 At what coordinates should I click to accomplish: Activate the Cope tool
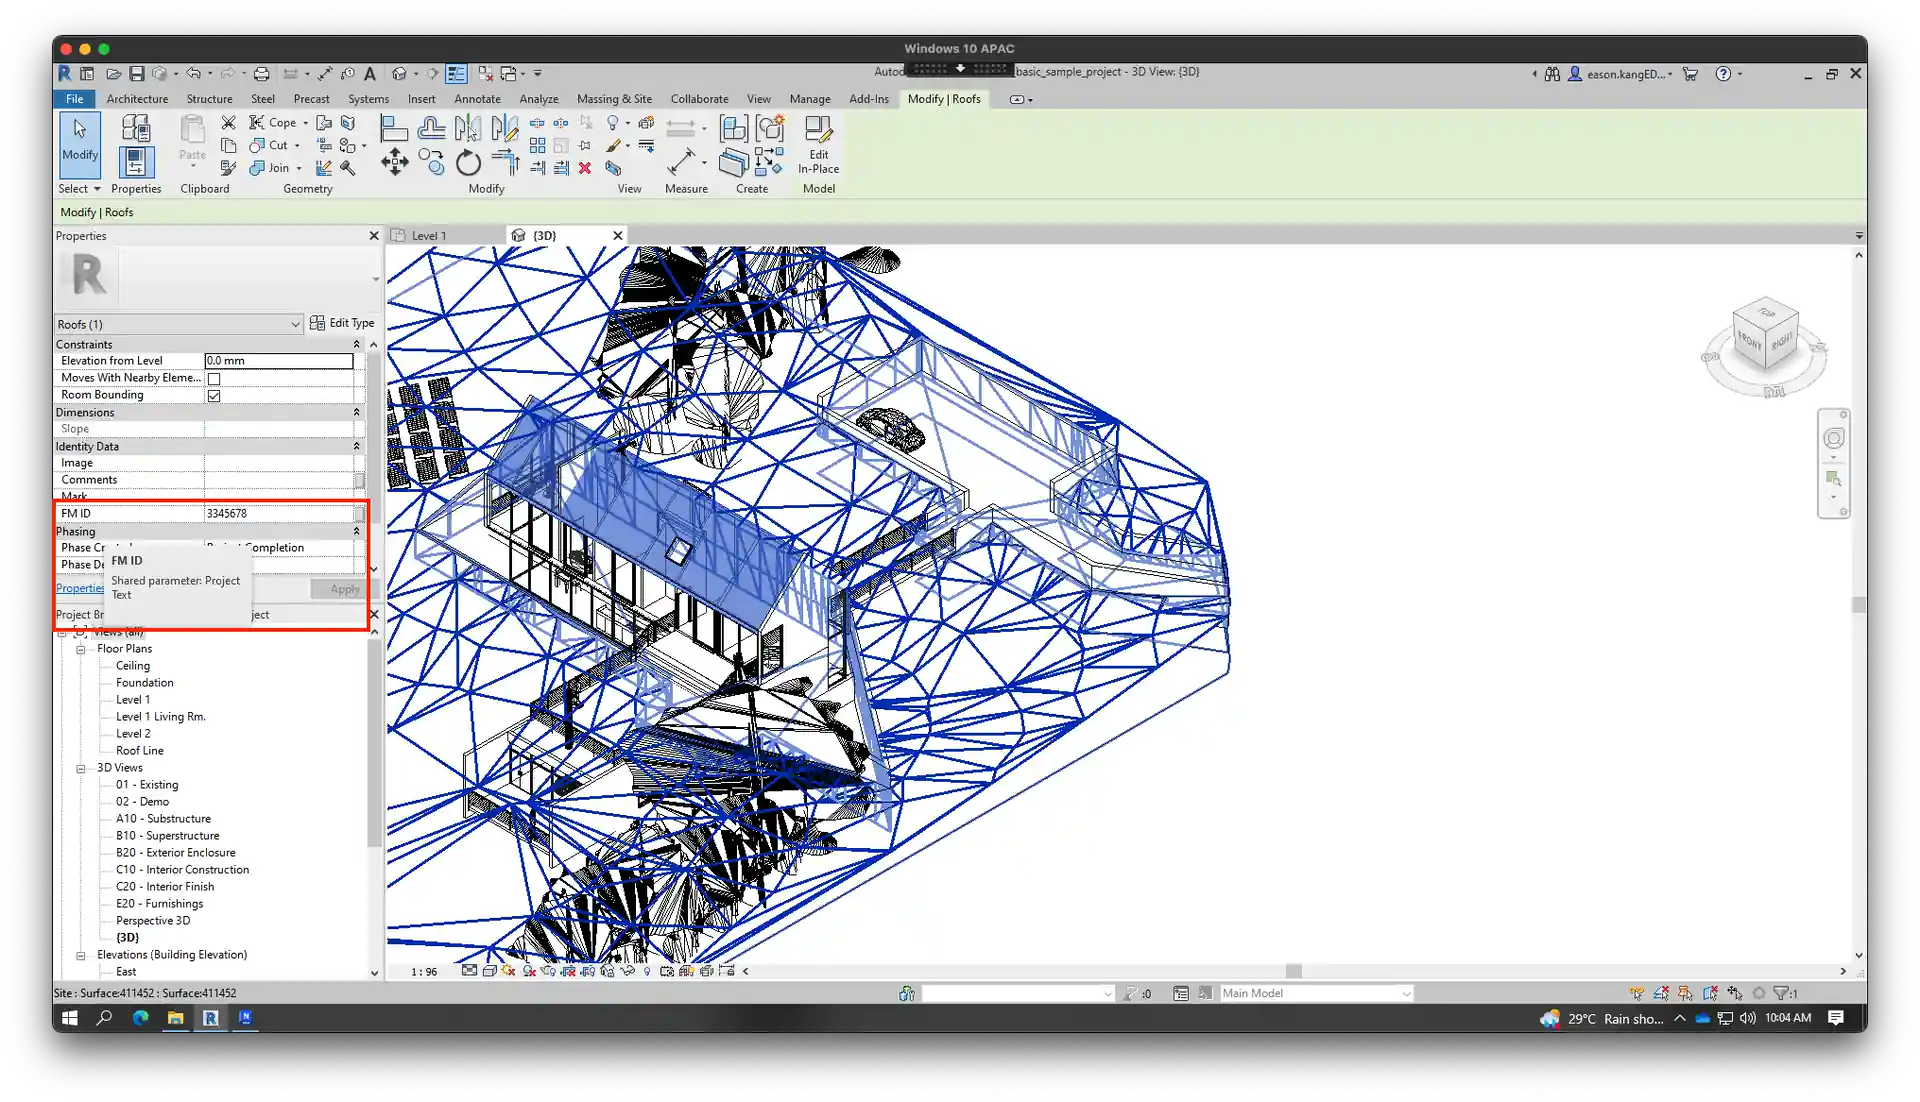pyautogui.click(x=272, y=122)
